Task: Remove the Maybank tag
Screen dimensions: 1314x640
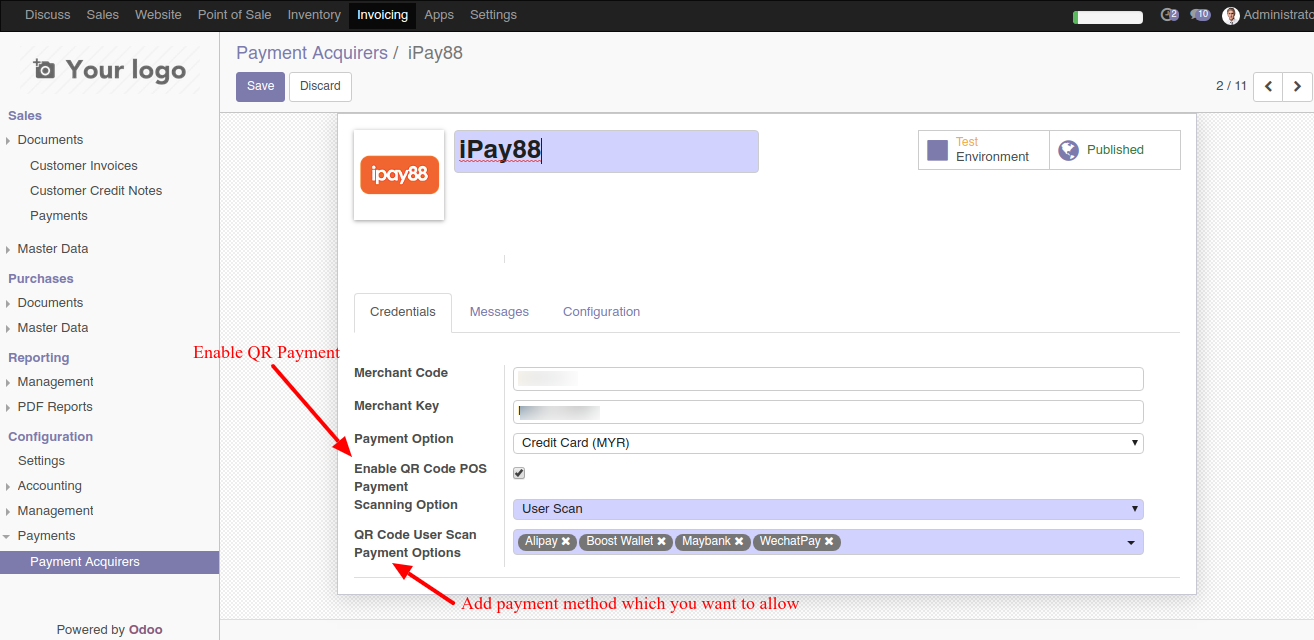Action: [739, 541]
